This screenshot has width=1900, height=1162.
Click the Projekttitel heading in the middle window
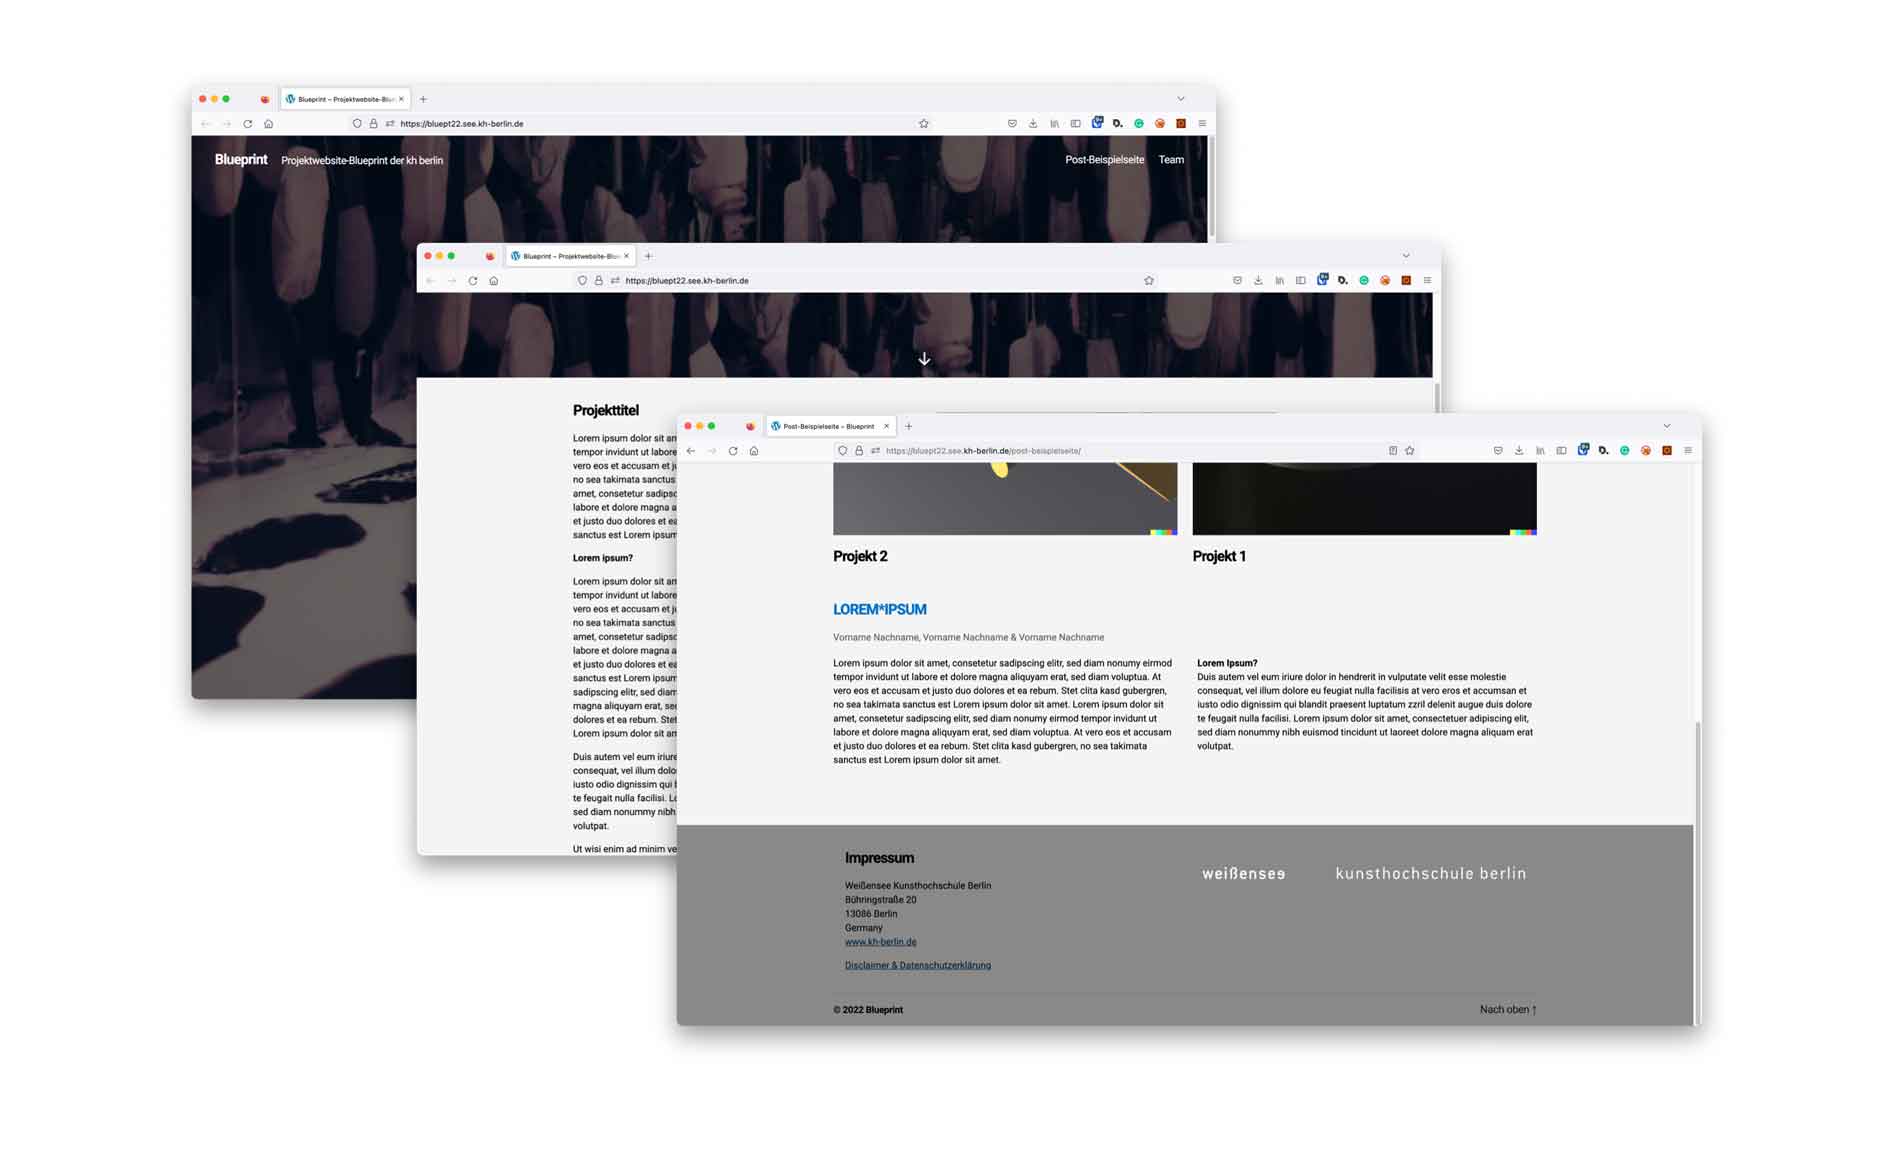pos(605,411)
